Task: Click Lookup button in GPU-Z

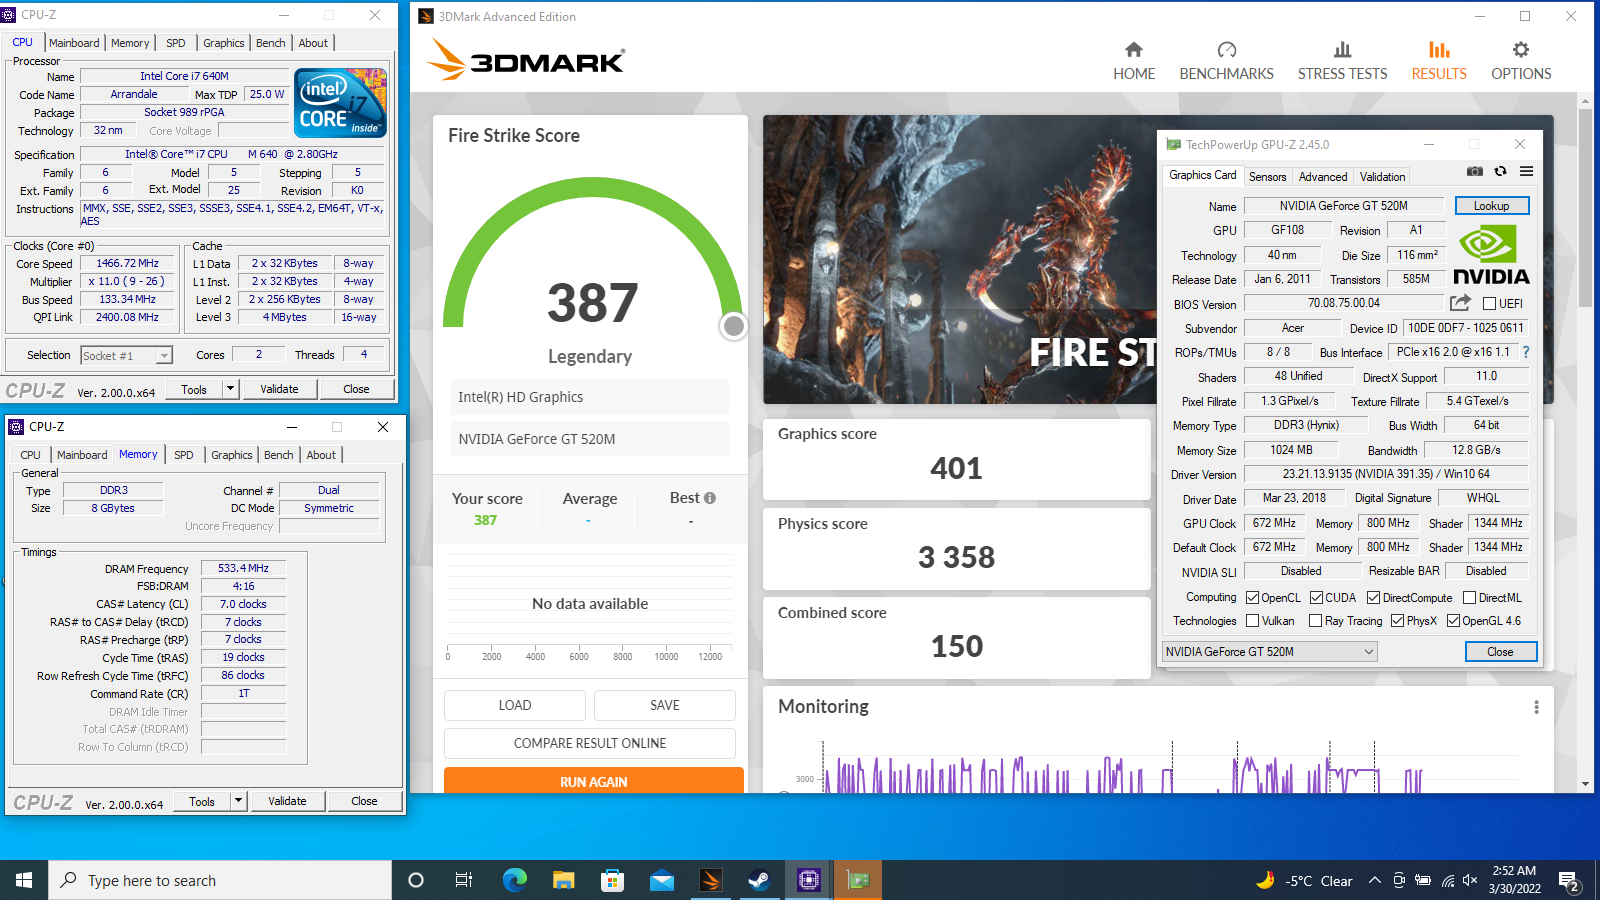Action: coord(1491,205)
